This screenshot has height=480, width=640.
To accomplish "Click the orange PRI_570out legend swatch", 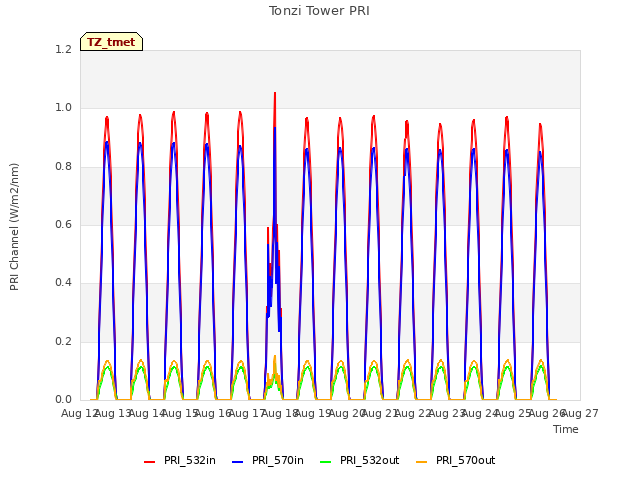I will pos(422,462).
